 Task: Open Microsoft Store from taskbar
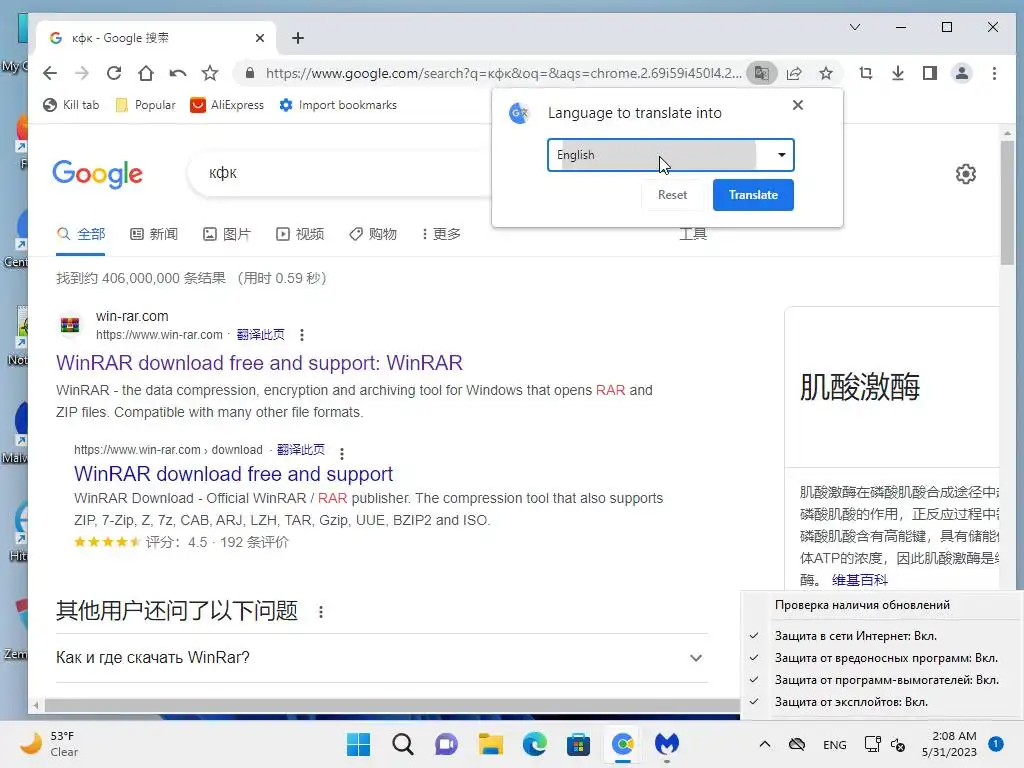coord(578,744)
